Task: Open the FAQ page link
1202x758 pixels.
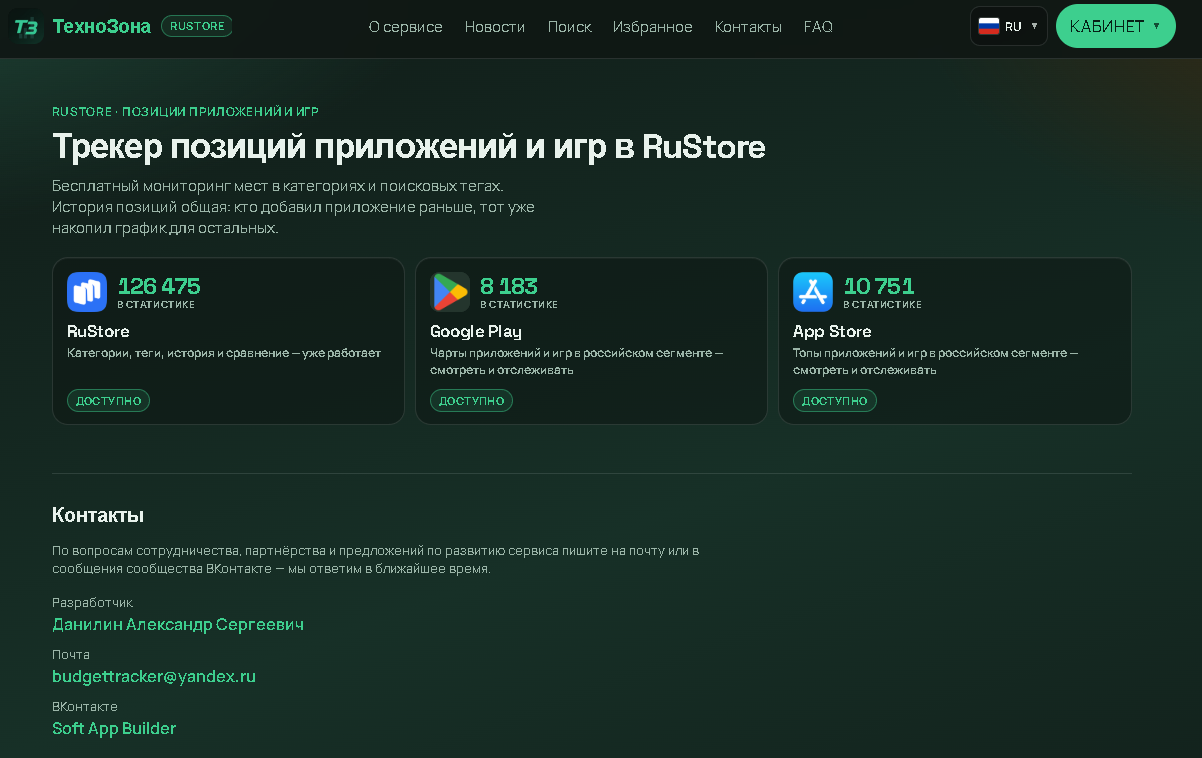Action: [x=818, y=27]
